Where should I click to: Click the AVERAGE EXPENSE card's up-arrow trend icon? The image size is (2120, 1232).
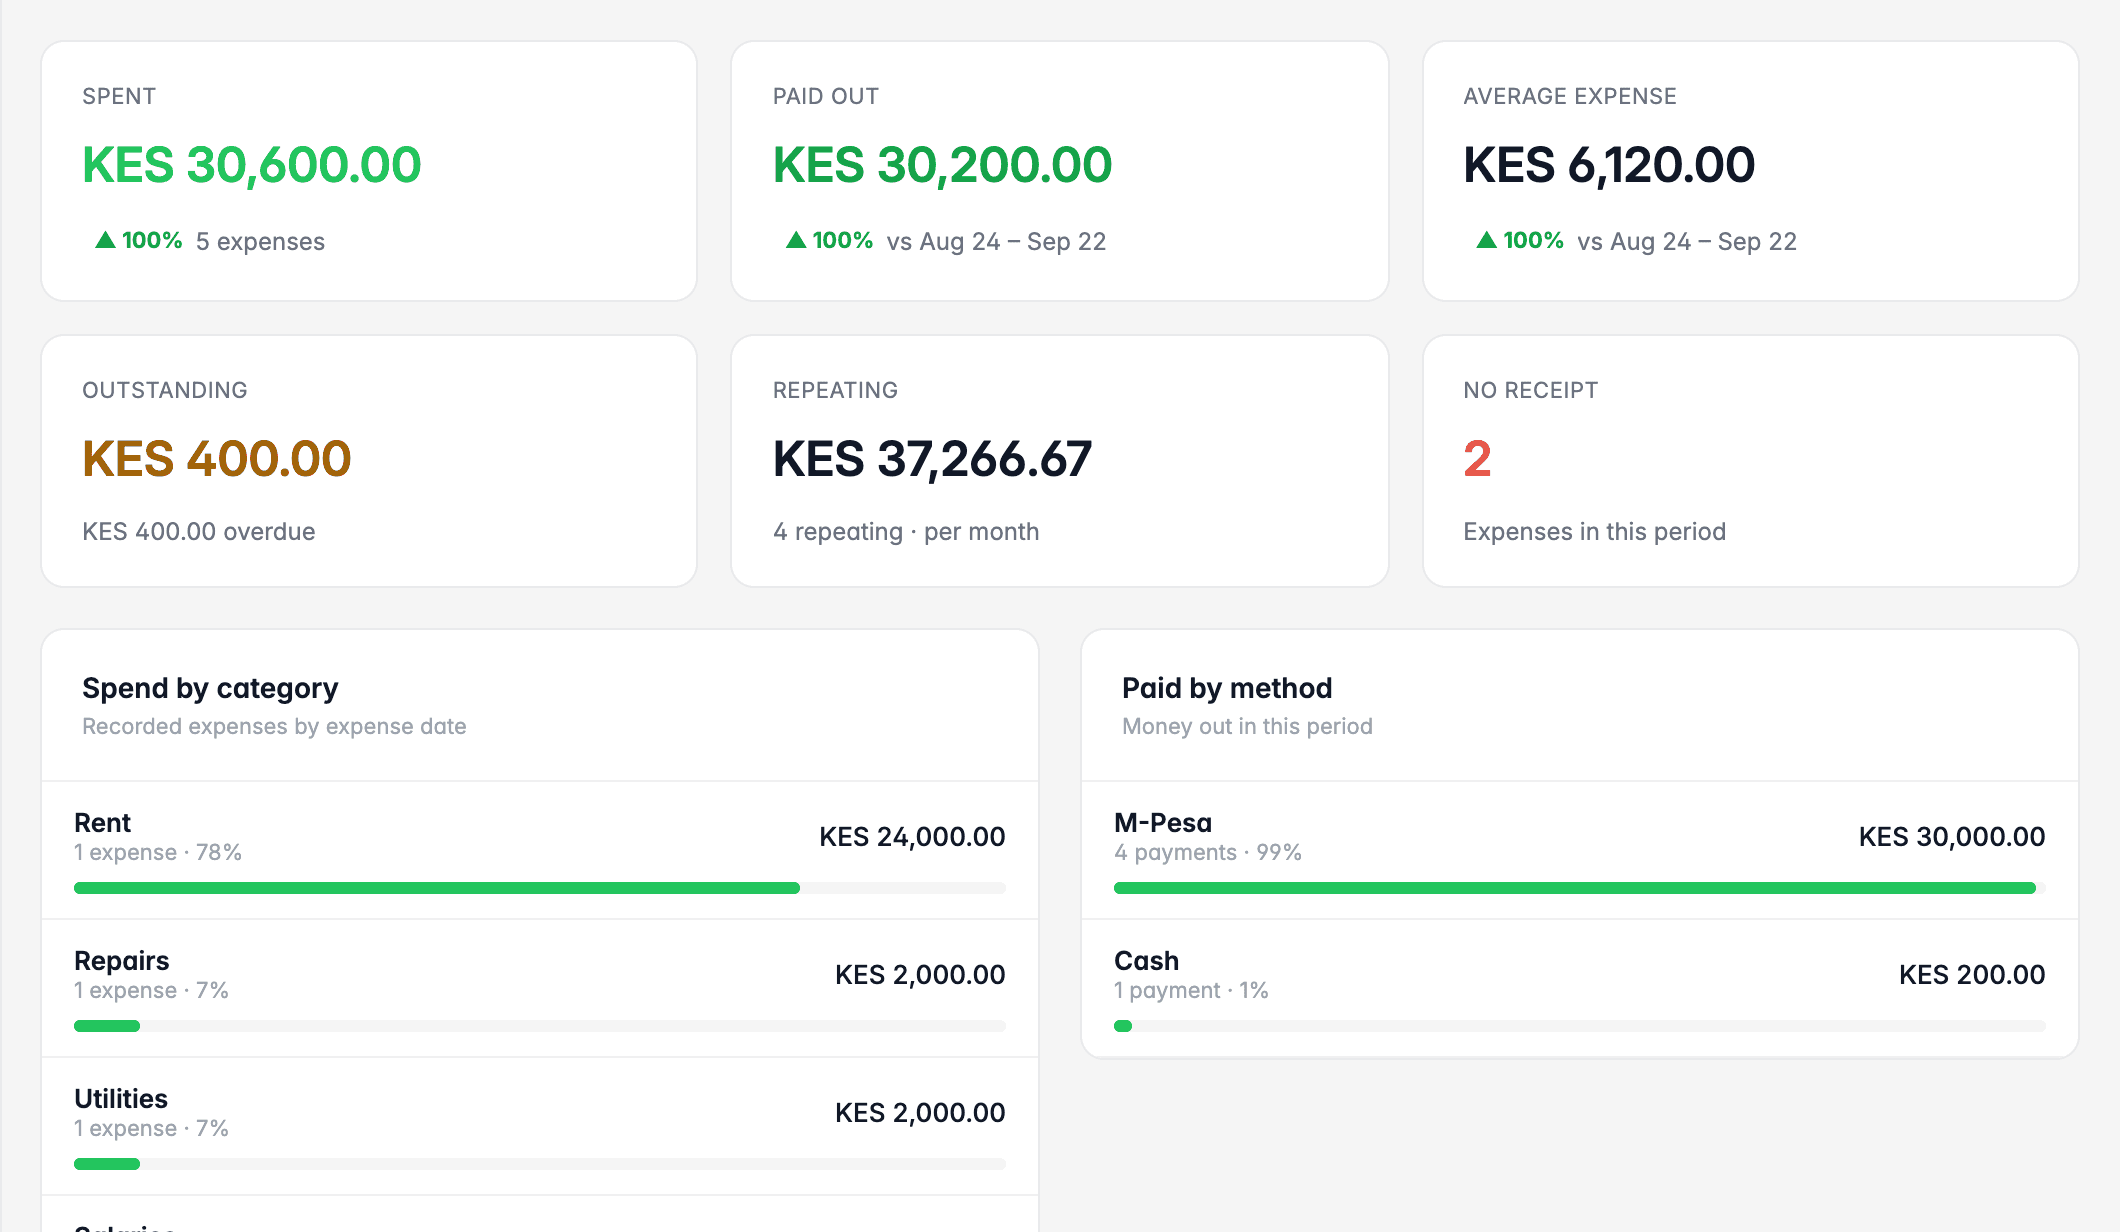(1487, 240)
